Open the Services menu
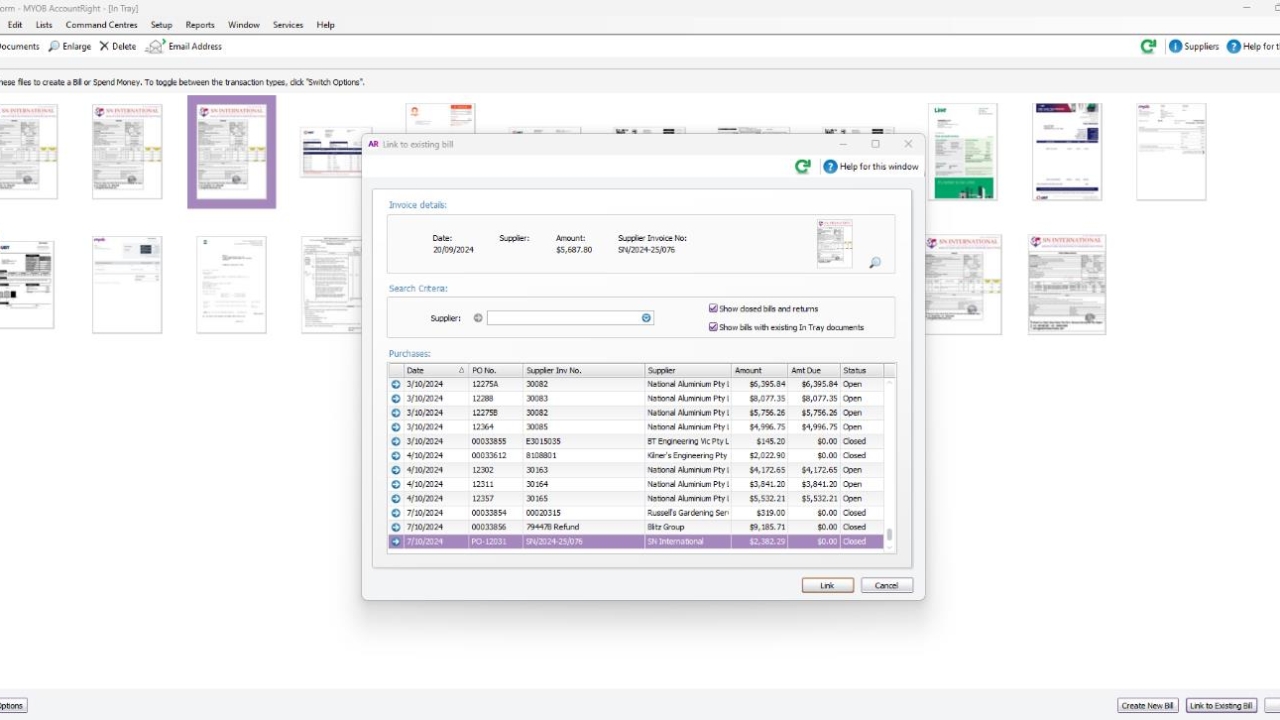This screenshot has width=1280, height=720. tap(288, 25)
